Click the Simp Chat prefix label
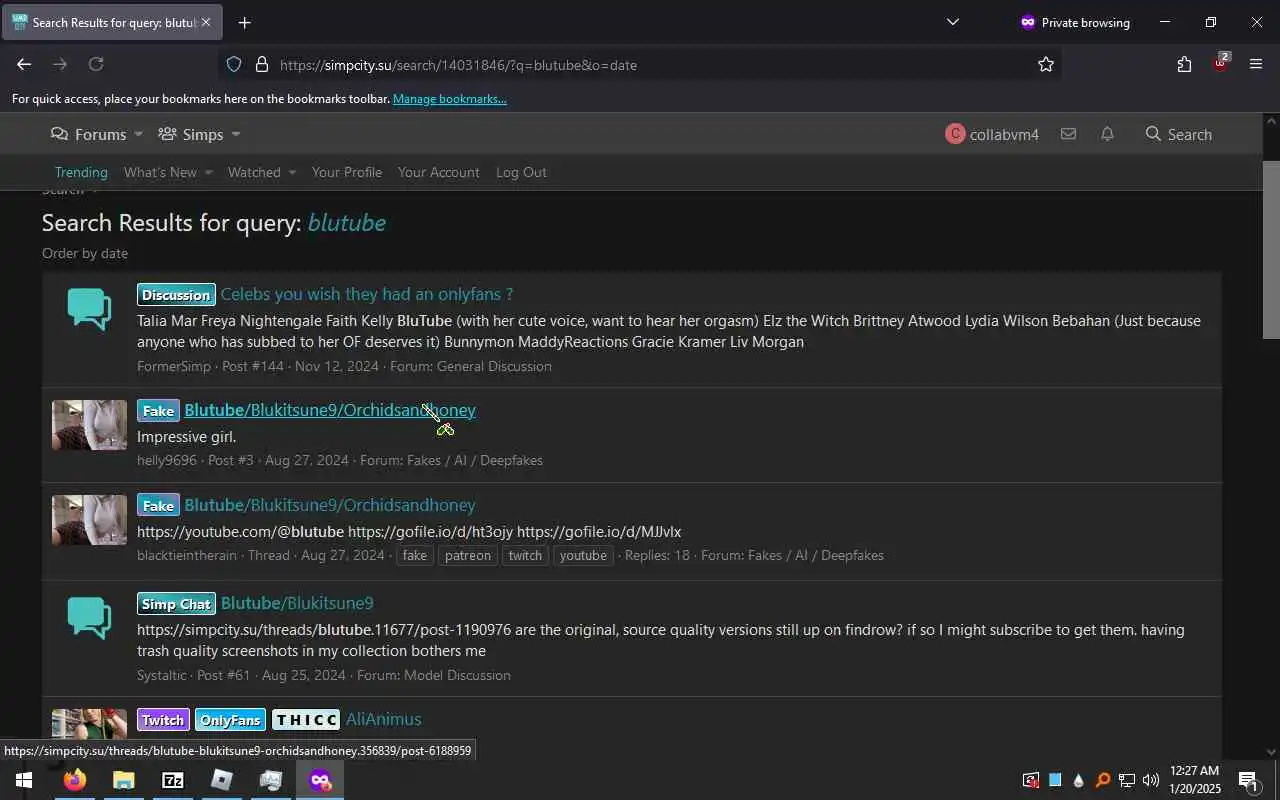The image size is (1280, 800). [x=176, y=604]
